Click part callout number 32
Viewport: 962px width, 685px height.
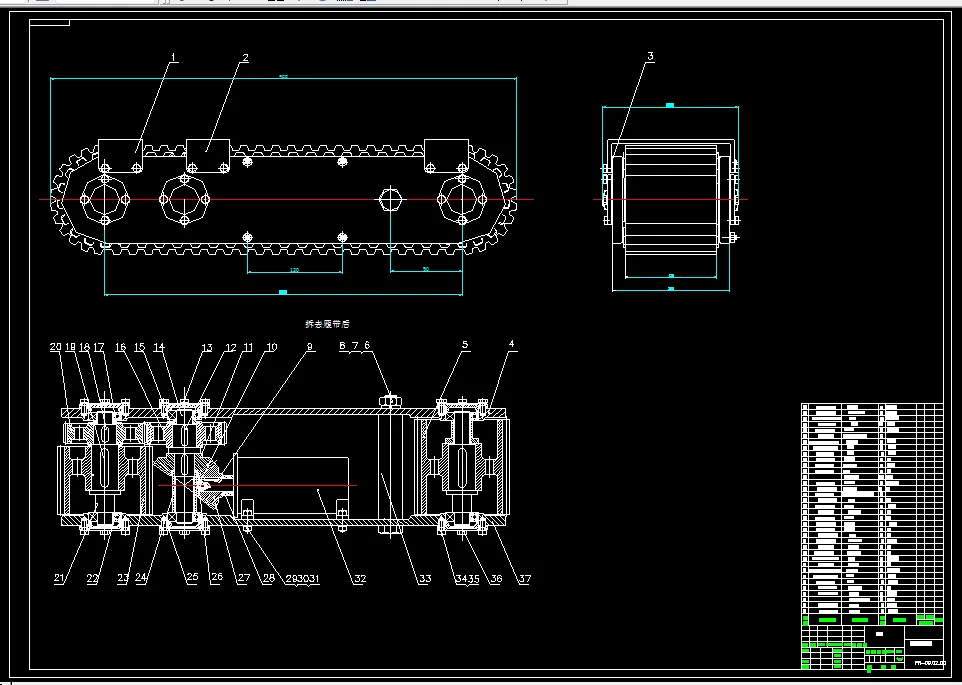(360, 578)
